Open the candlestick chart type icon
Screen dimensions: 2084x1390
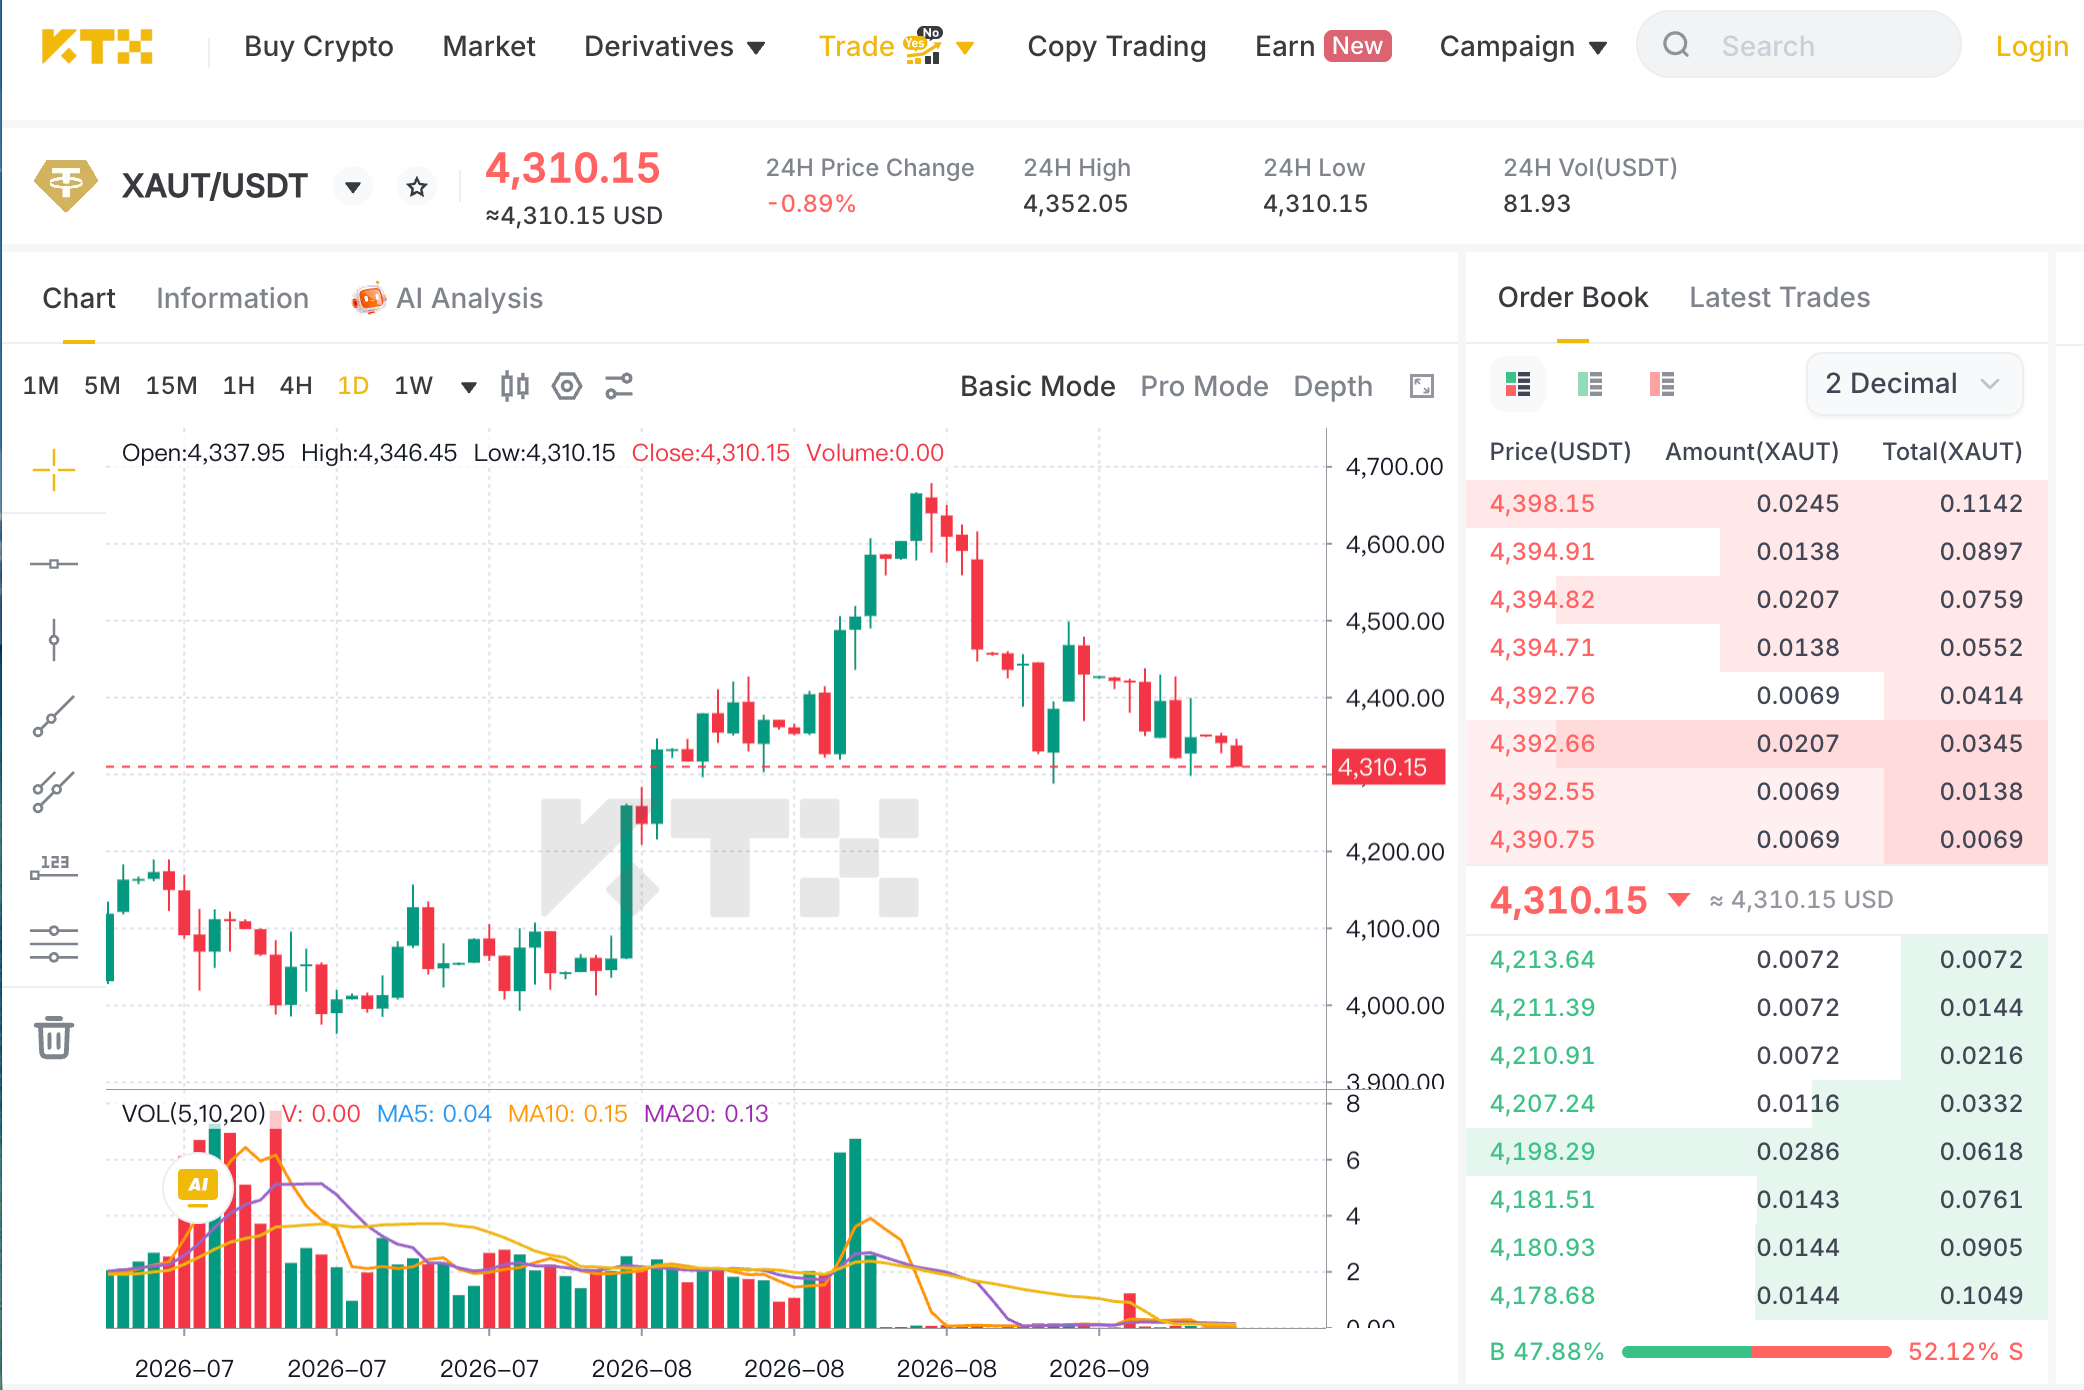515,386
